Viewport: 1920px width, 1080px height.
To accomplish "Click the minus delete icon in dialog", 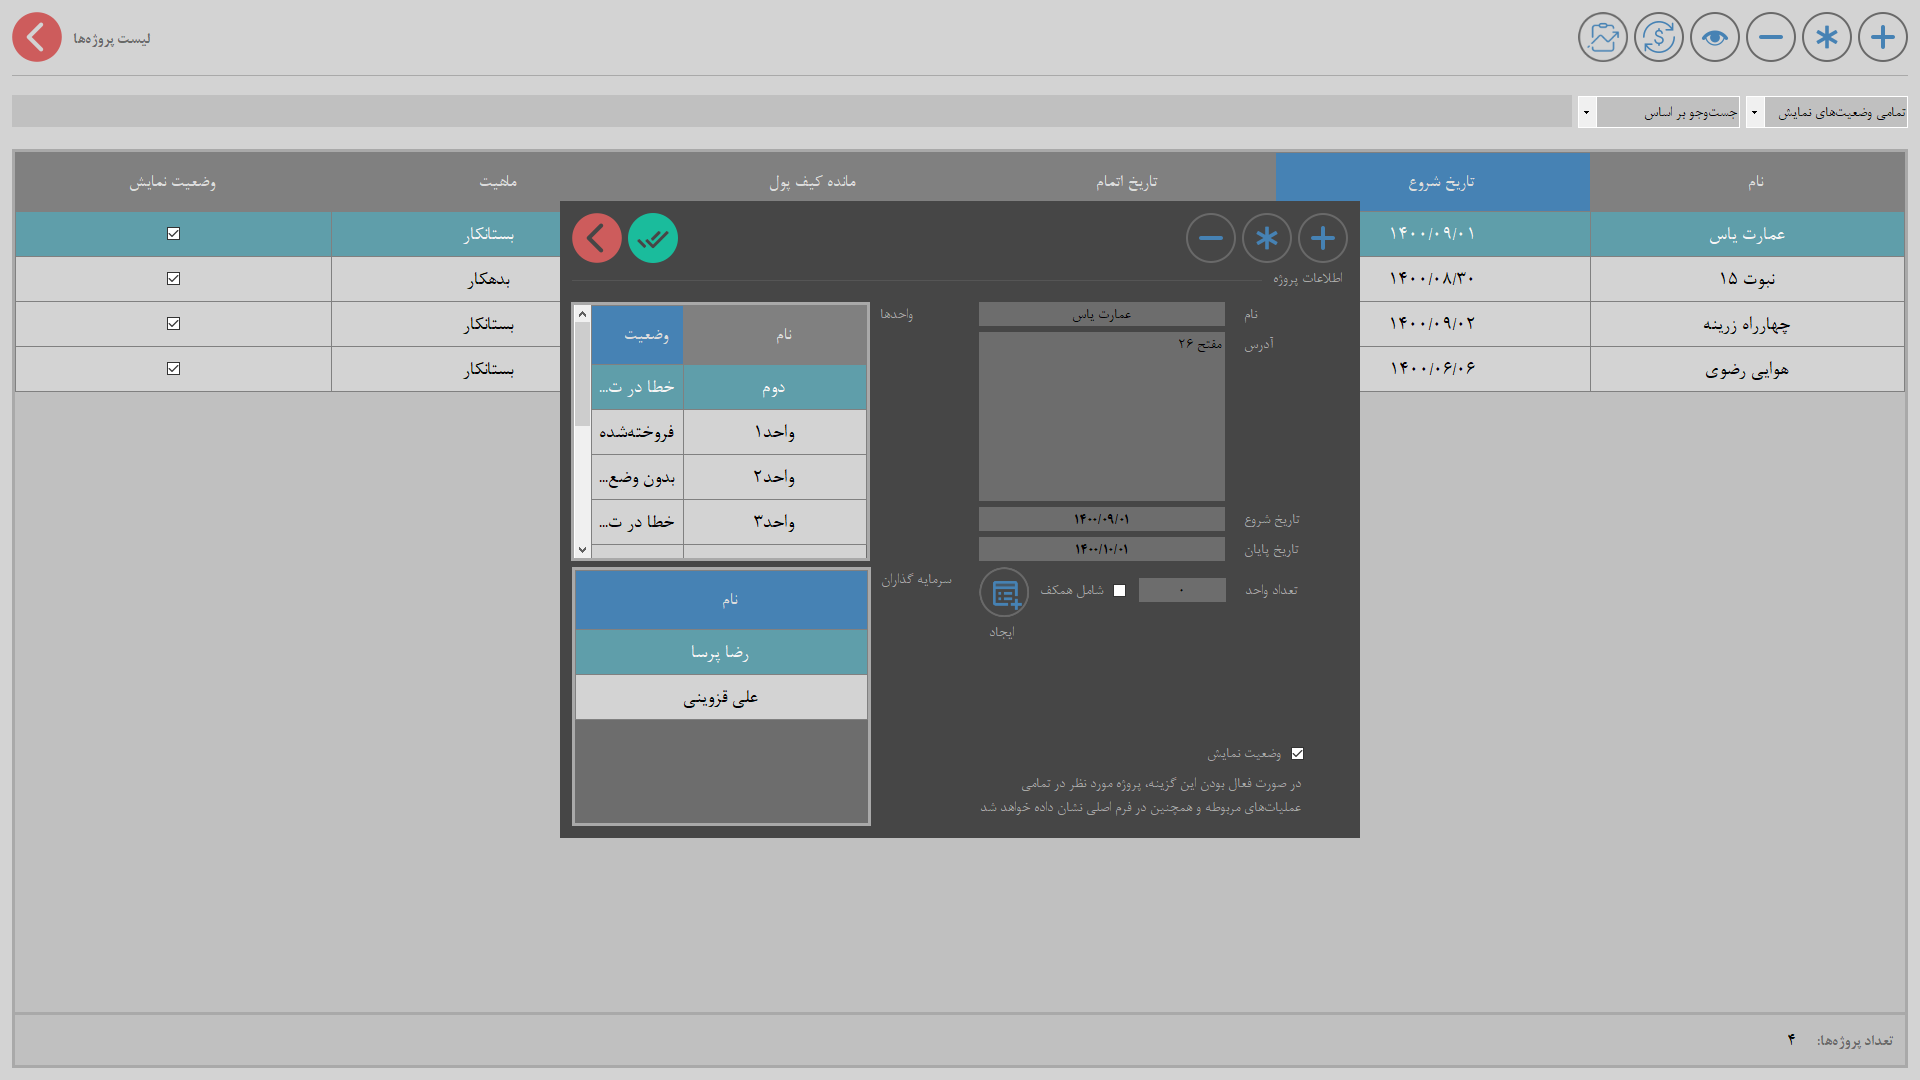I will [1210, 239].
